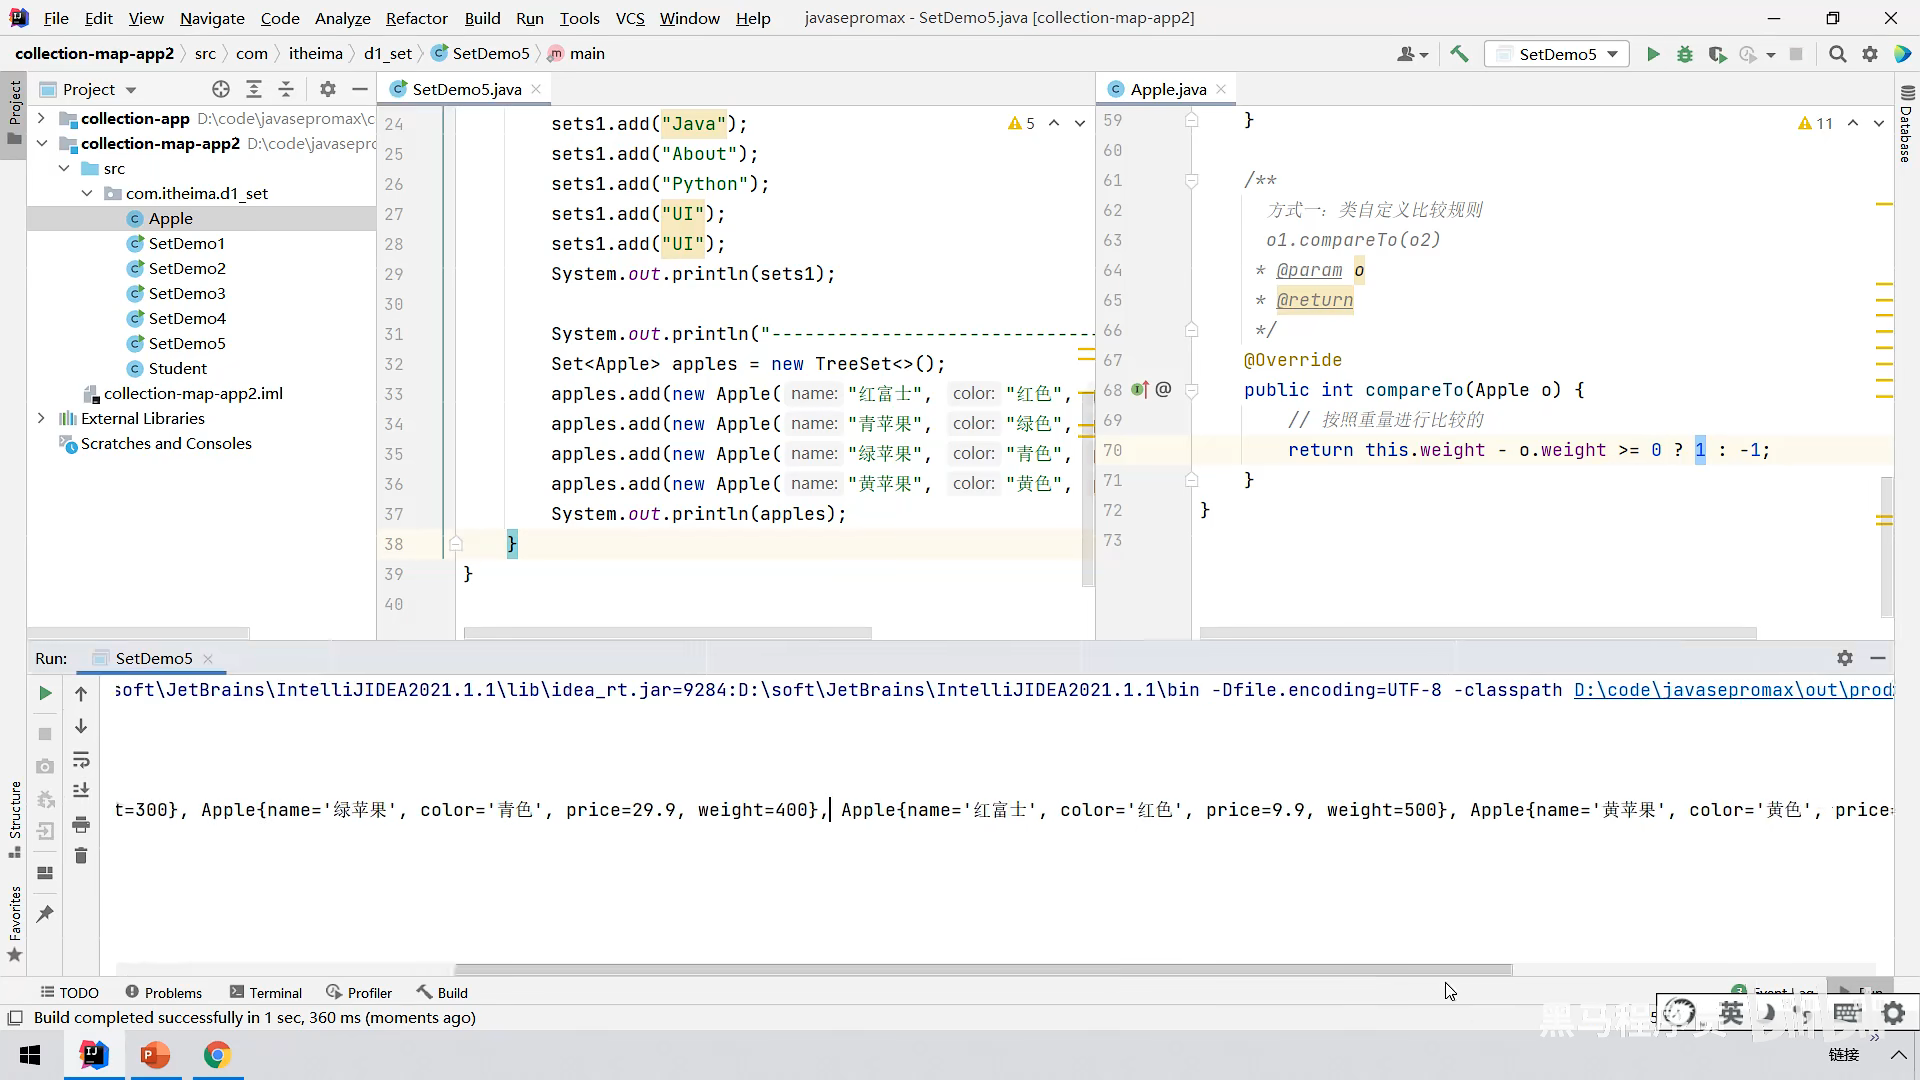Click the Debug bug icon in toolbar
Viewport: 1920px width, 1080px height.
[x=1685, y=54]
